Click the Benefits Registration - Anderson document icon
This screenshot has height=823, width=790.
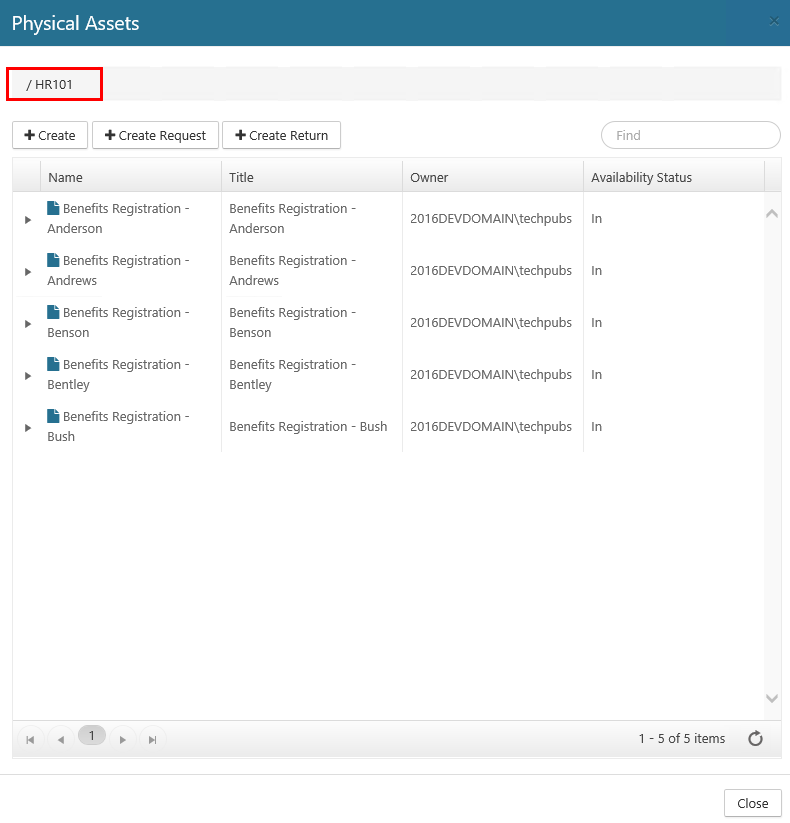click(54, 208)
